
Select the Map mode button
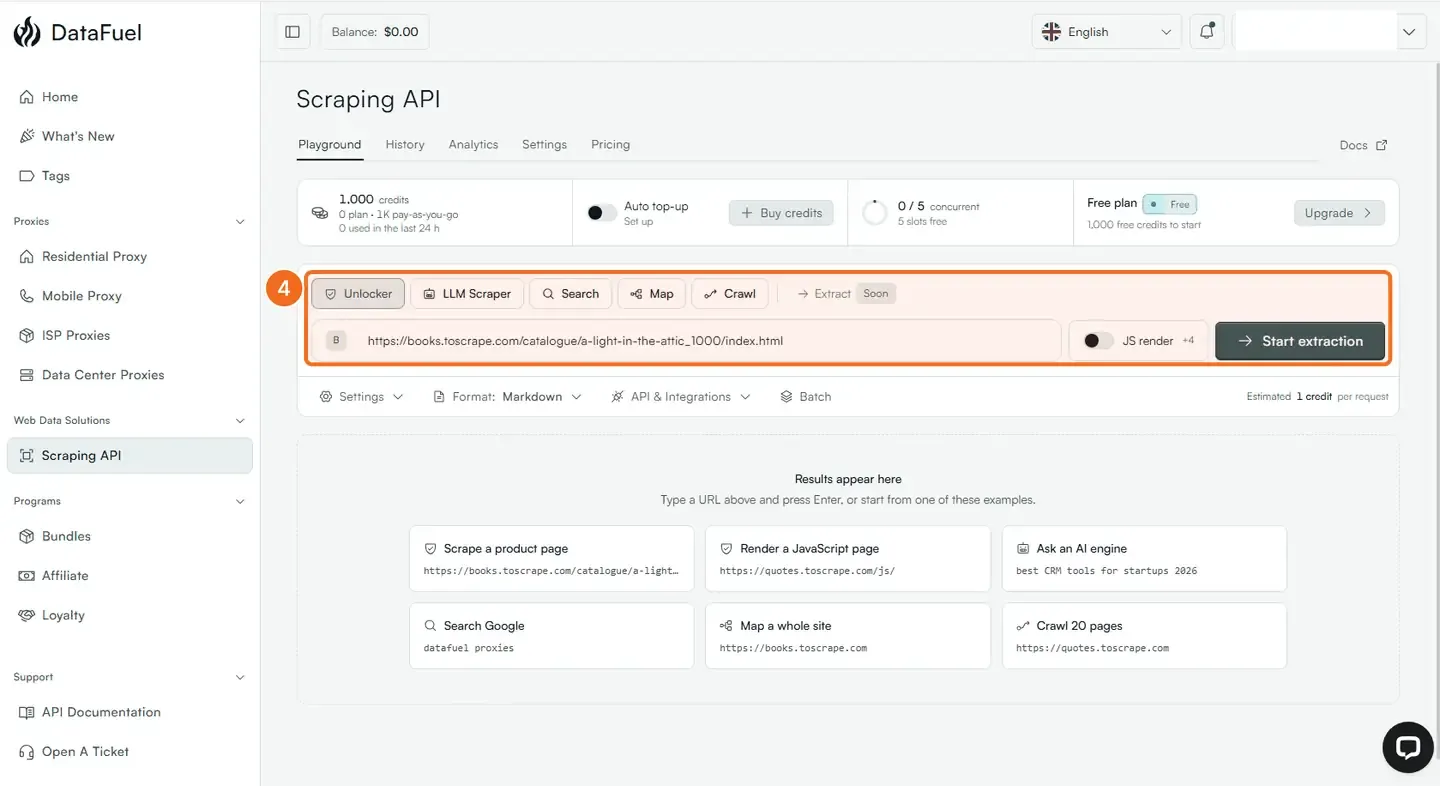(652, 294)
